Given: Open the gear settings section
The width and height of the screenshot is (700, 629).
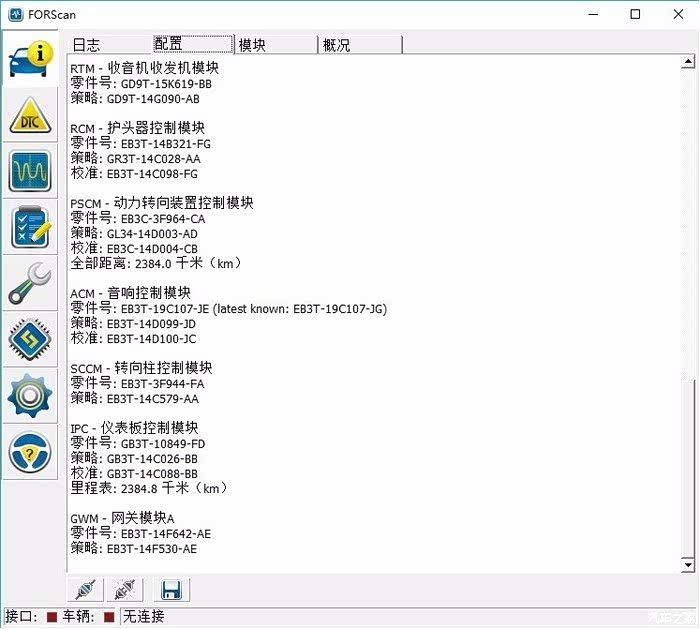Looking at the screenshot, I should [30, 396].
